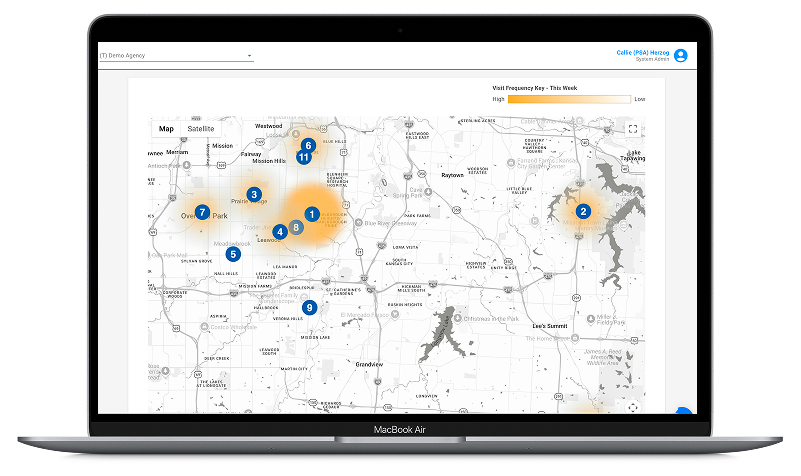Select map marker number 6
Image resolution: width=801 pixels, height=476 pixels.
(308, 146)
